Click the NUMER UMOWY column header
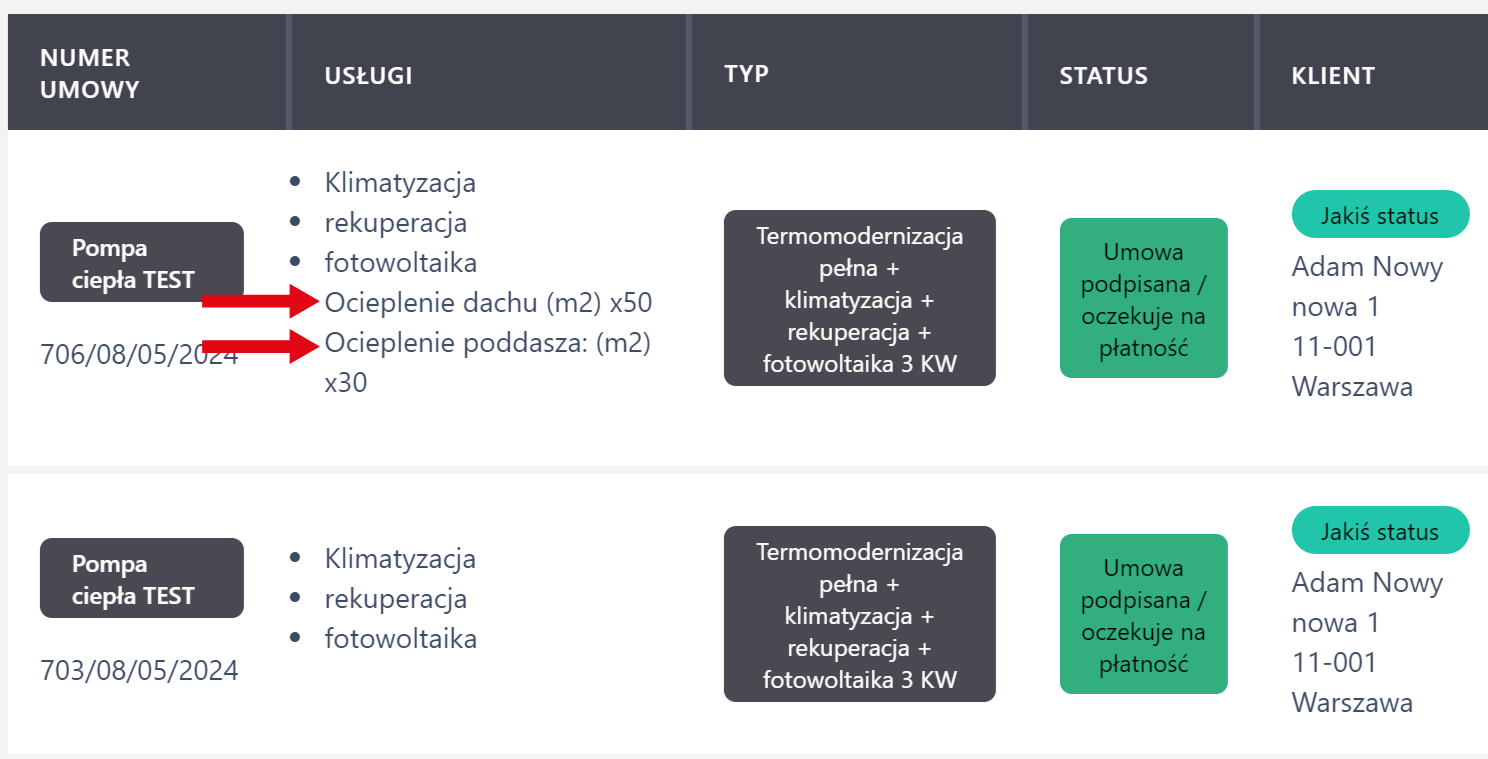This screenshot has height=759, width=1488. (89, 74)
